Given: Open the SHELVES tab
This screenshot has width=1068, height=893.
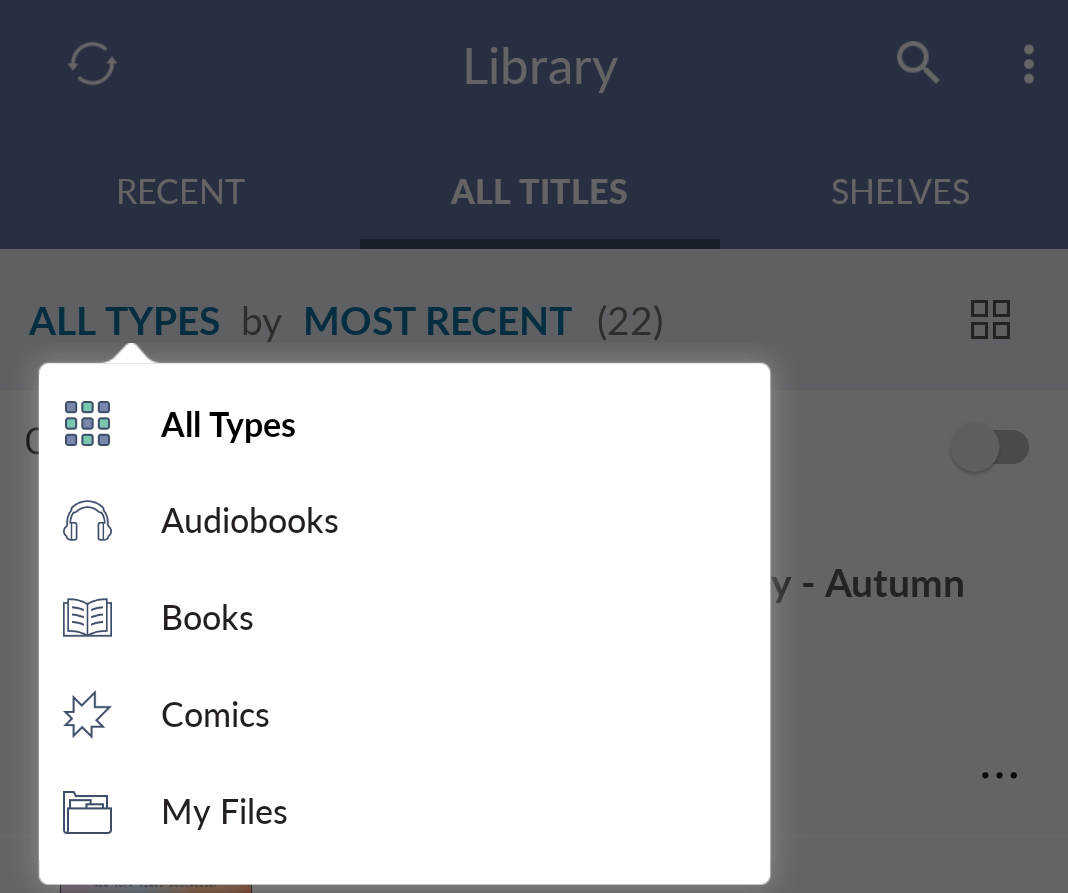Looking at the screenshot, I should (899, 191).
